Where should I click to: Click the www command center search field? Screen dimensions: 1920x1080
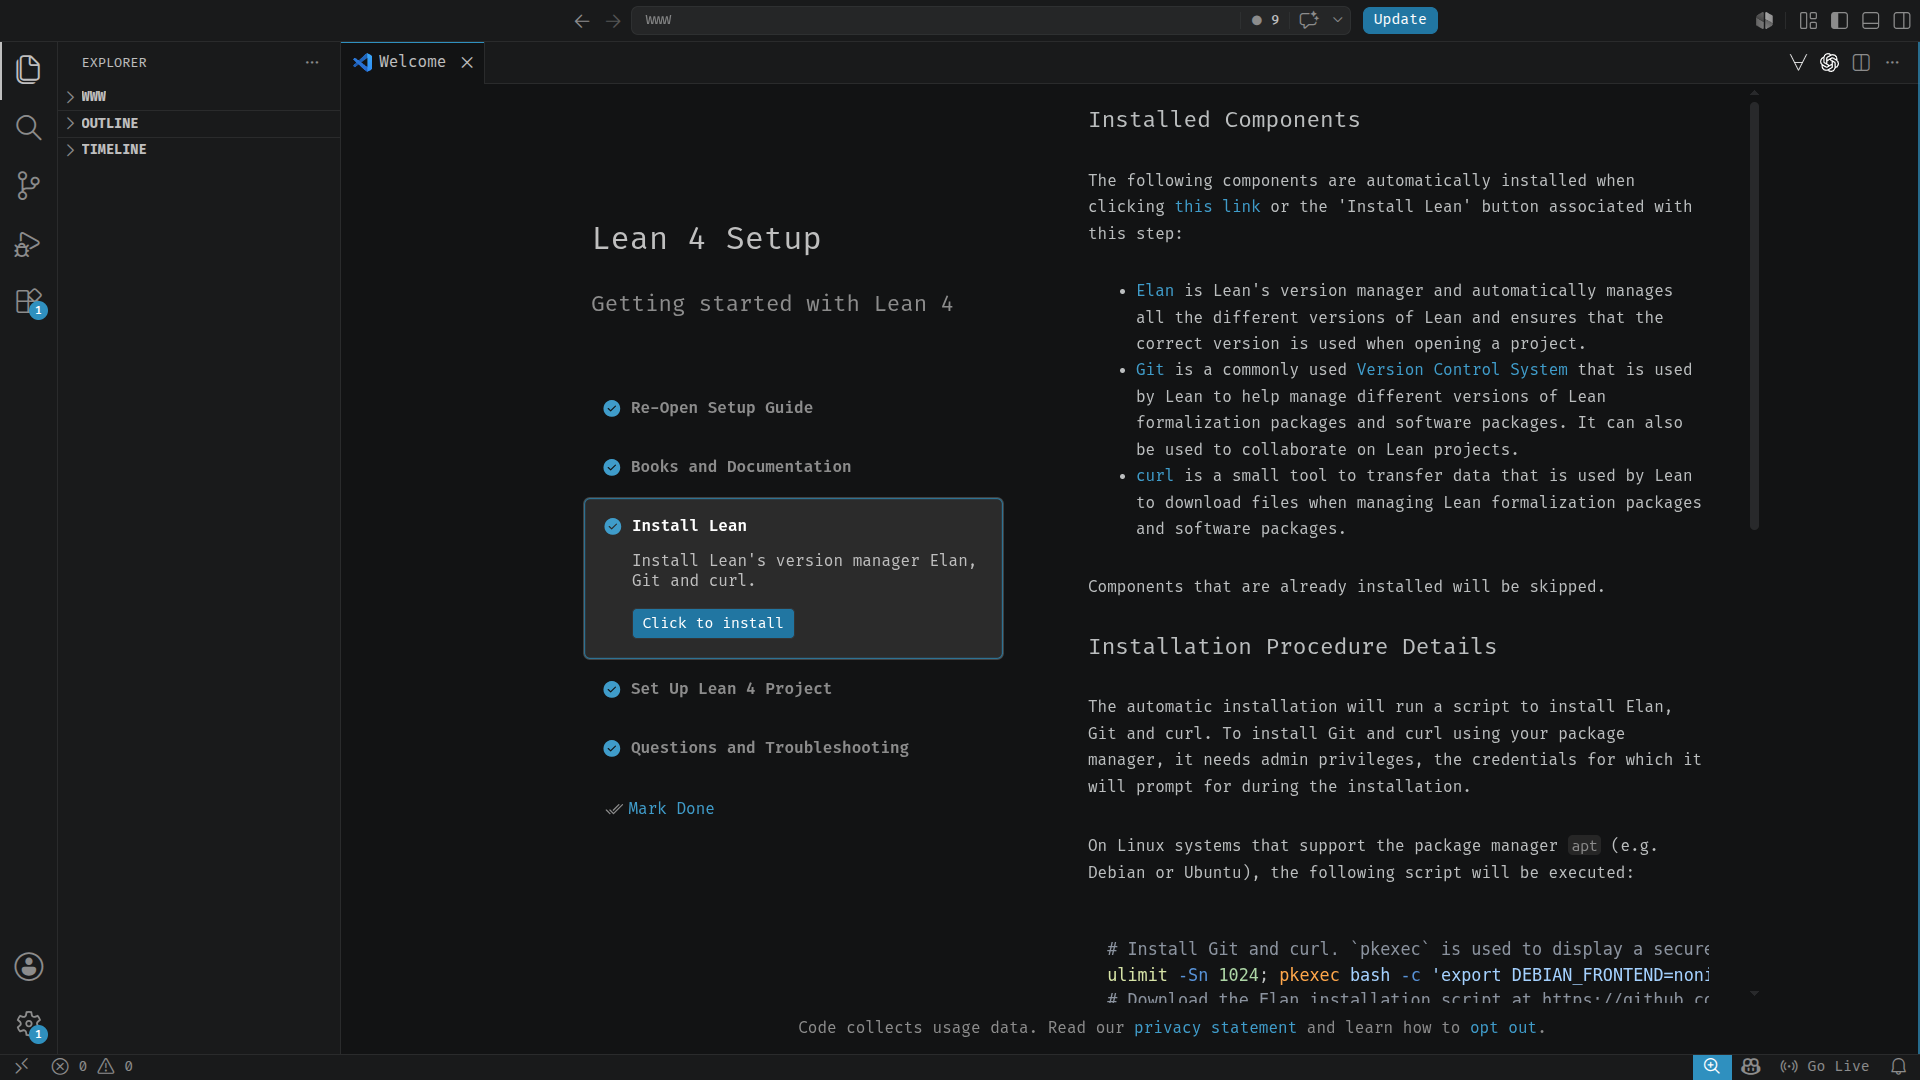(x=935, y=20)
